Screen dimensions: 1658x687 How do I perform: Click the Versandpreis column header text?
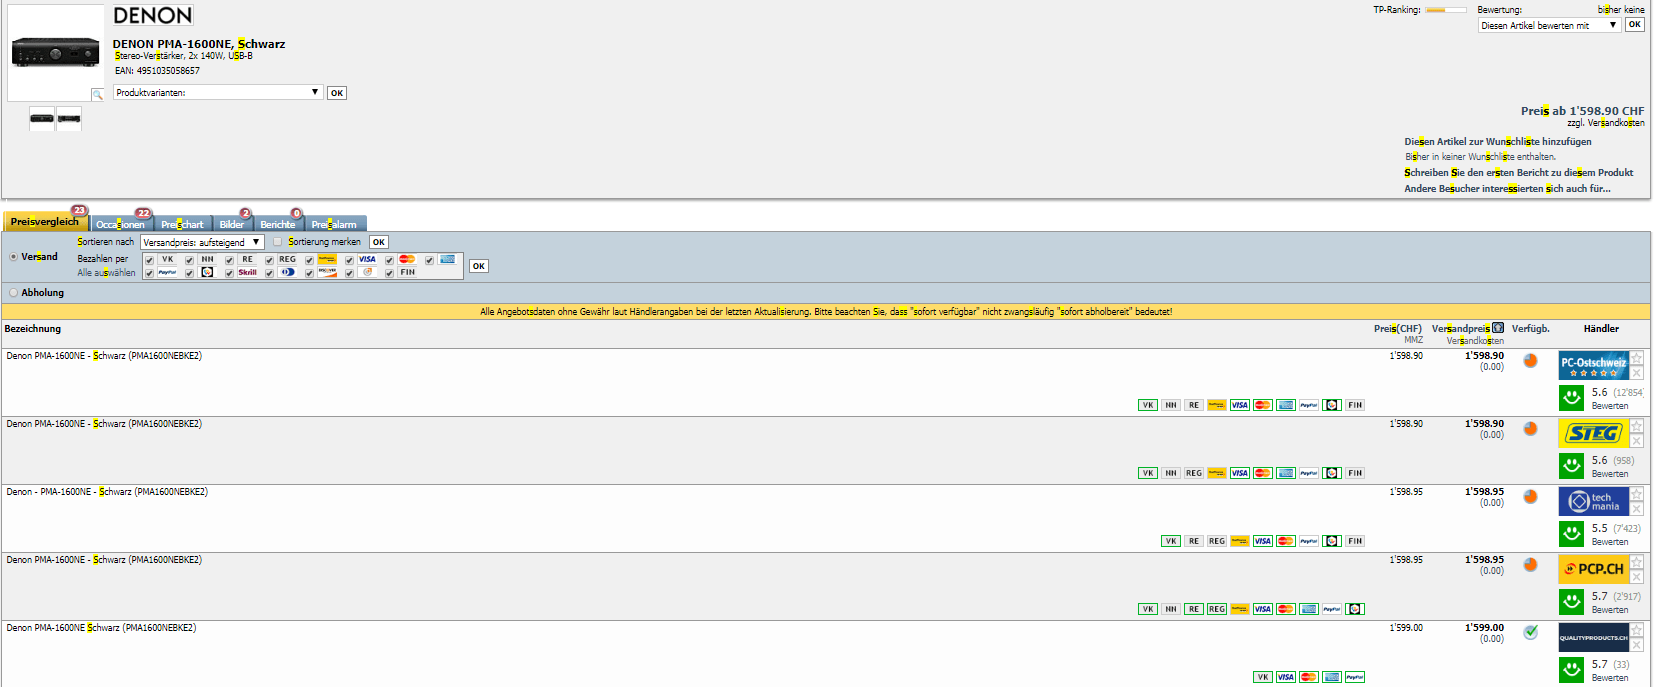pyautogui.click(x=1461, y=329)
